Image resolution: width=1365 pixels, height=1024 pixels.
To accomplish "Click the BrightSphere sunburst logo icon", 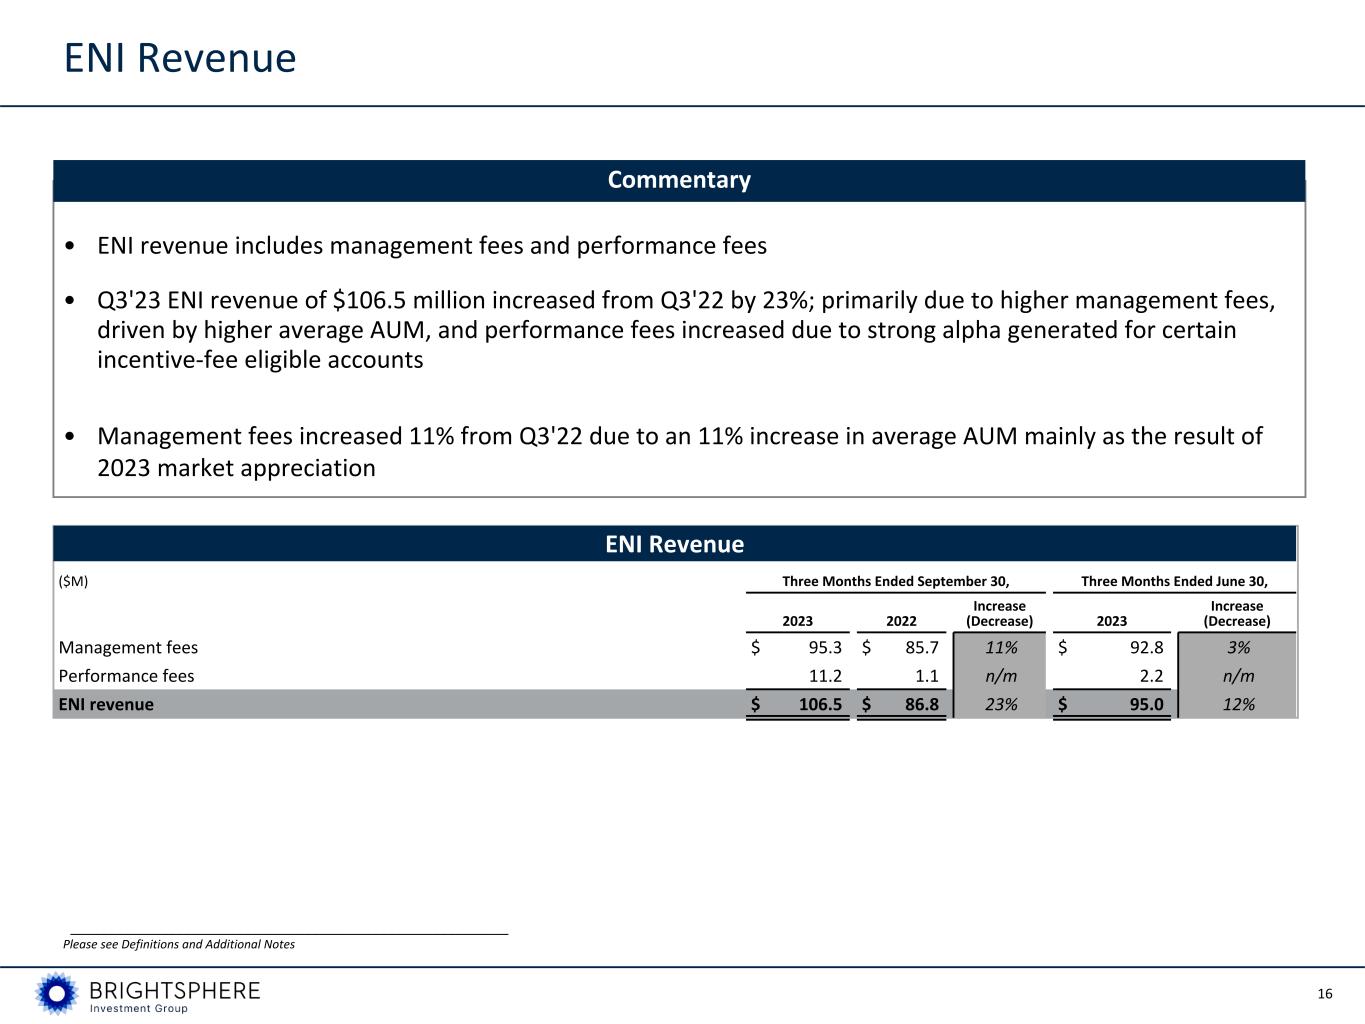I will [x=57, y=993].
